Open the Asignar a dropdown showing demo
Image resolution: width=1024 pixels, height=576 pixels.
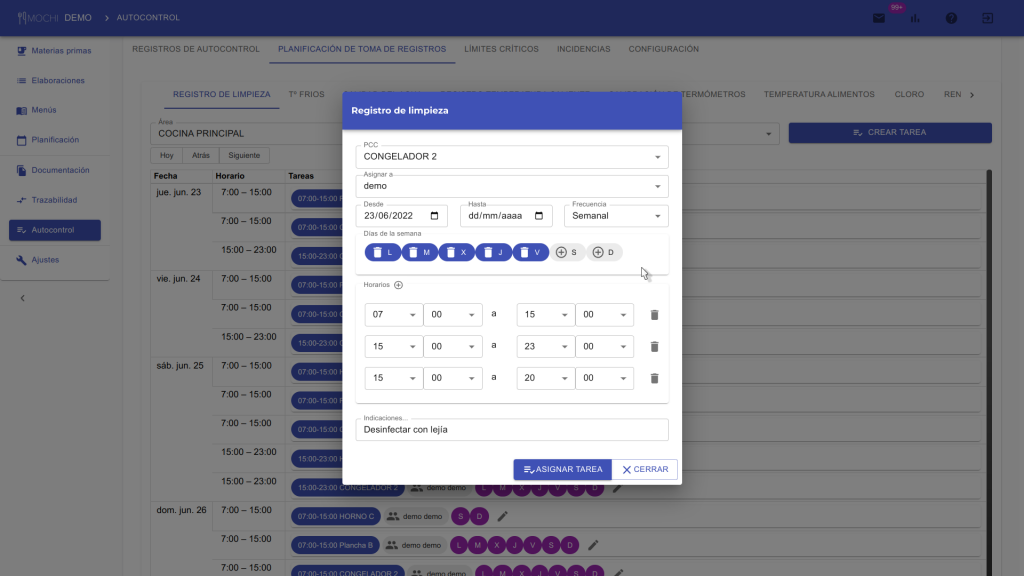511,186
